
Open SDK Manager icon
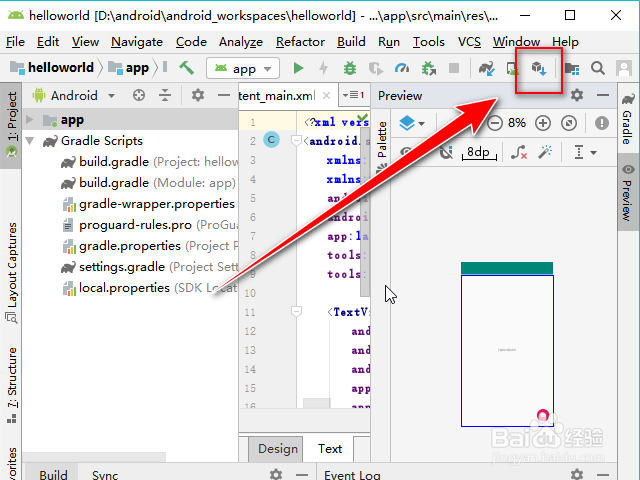click(539, 68)
